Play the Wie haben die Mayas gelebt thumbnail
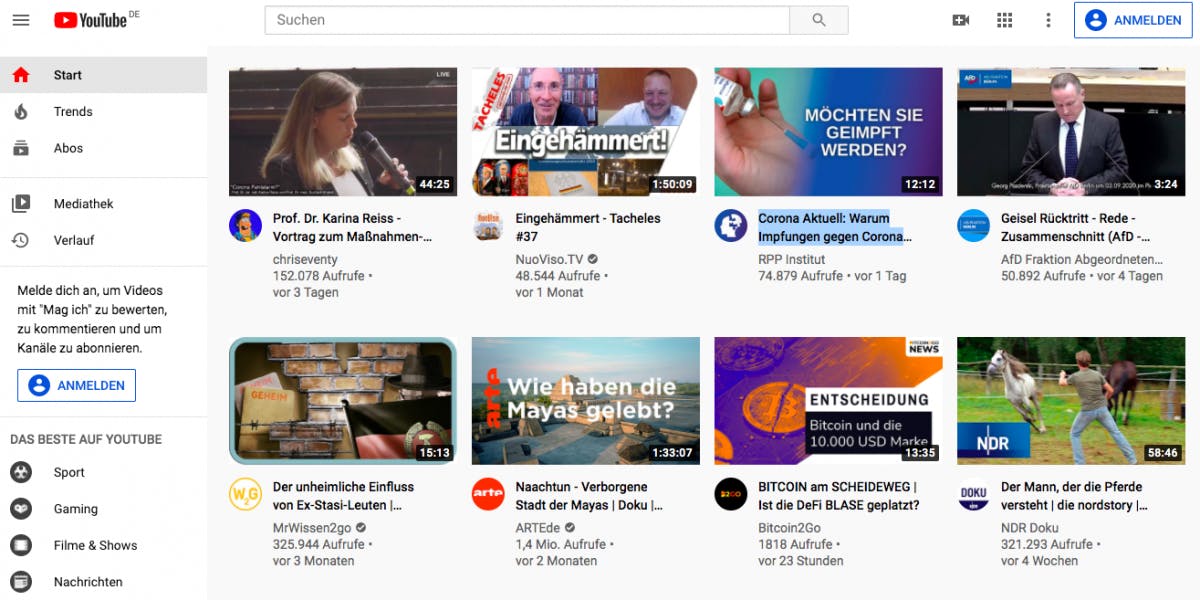 click(x=585, y=401)
